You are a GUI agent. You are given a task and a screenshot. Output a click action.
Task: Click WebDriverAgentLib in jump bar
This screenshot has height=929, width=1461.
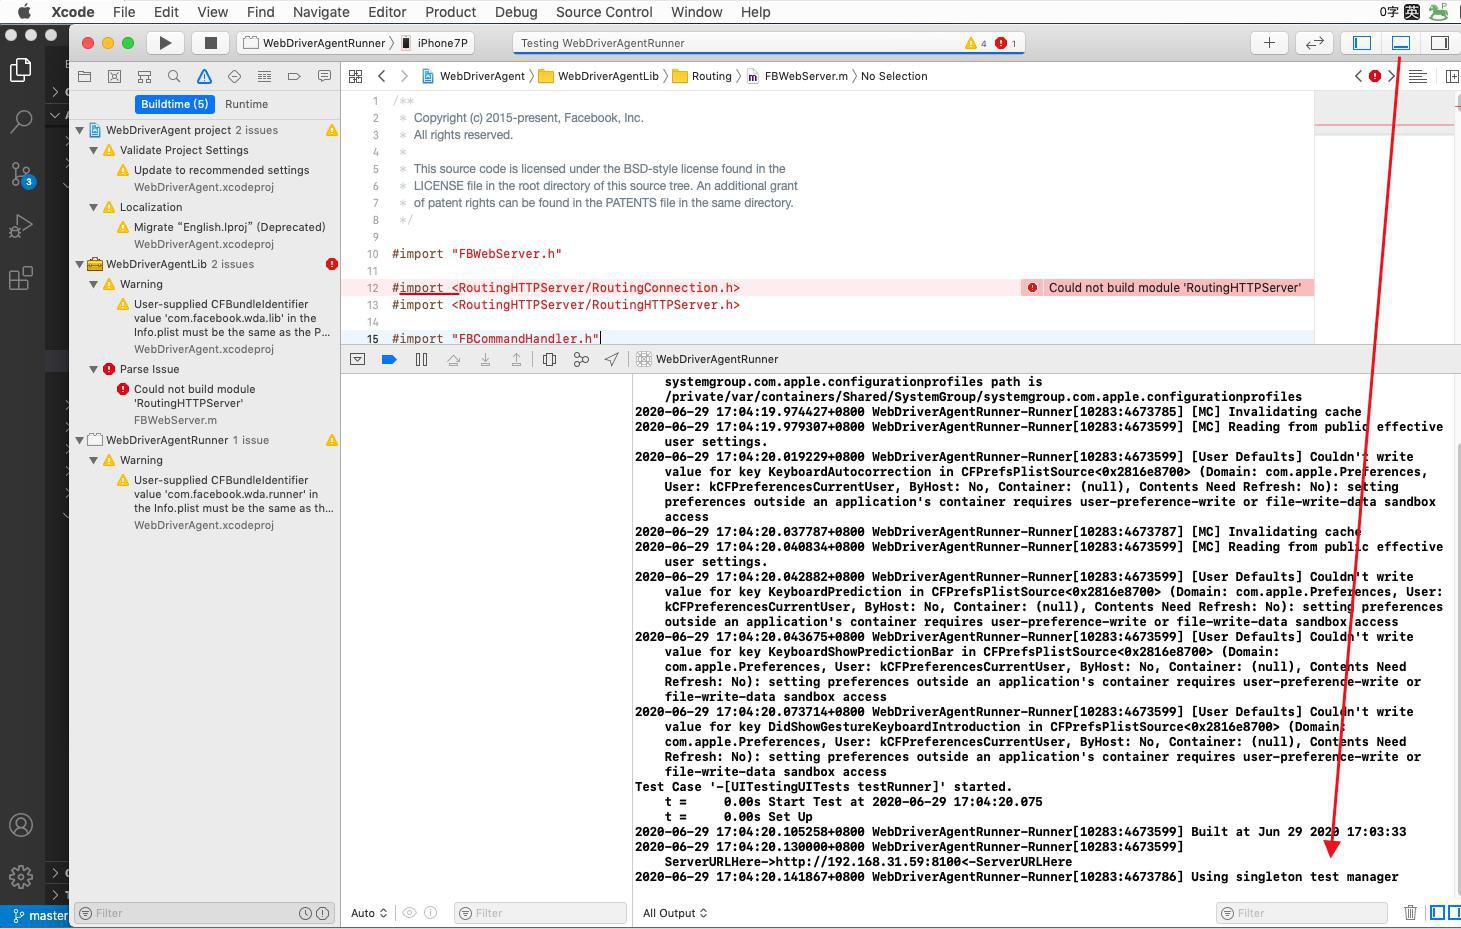pyautogui.click(x=598, y=76)
